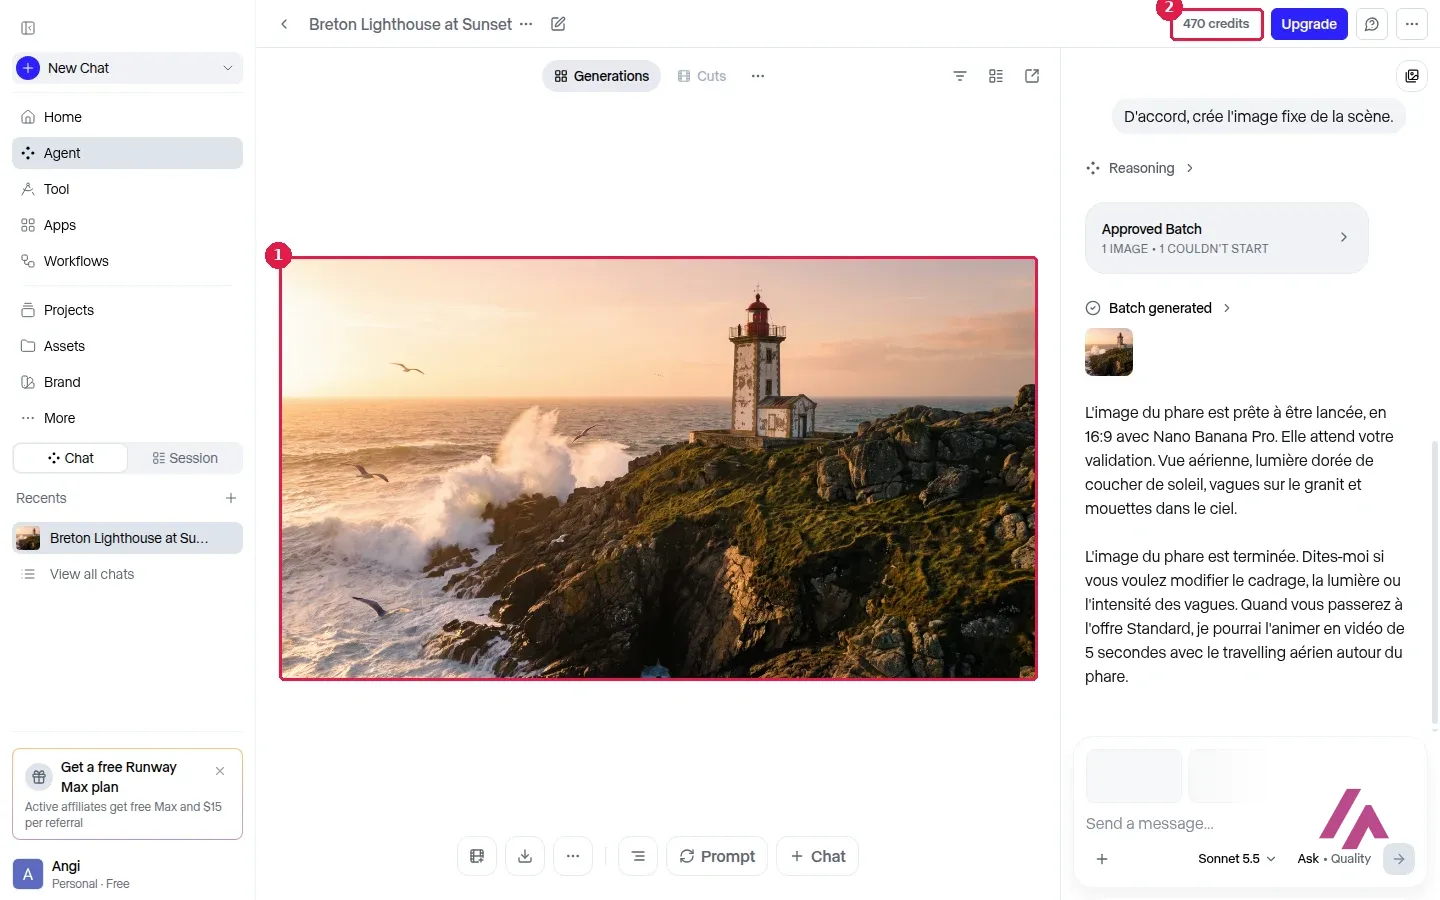Add an attachment with plus icon
Screen dimensions: 1440x900
click(1102, 859)
